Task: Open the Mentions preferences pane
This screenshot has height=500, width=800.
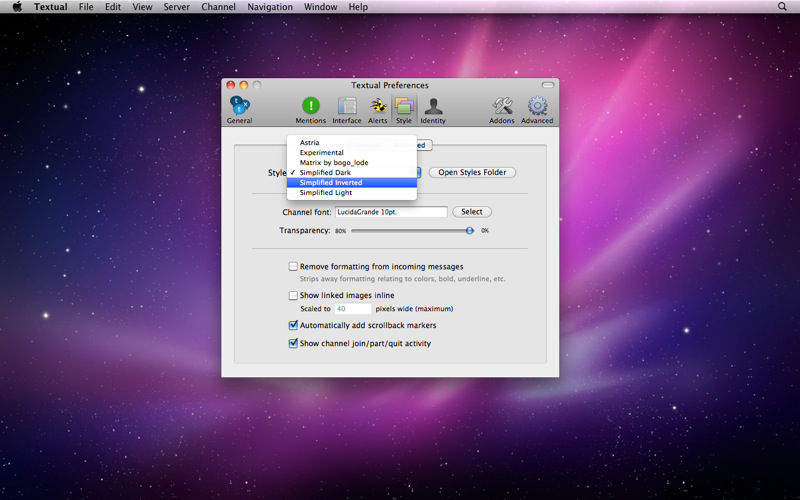Action: click(310, 110)
